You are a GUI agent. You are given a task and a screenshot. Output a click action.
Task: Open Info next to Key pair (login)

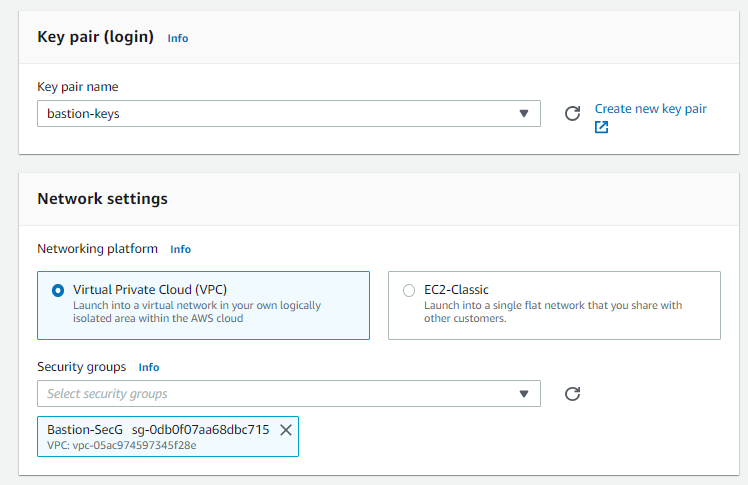click(178, 38)
